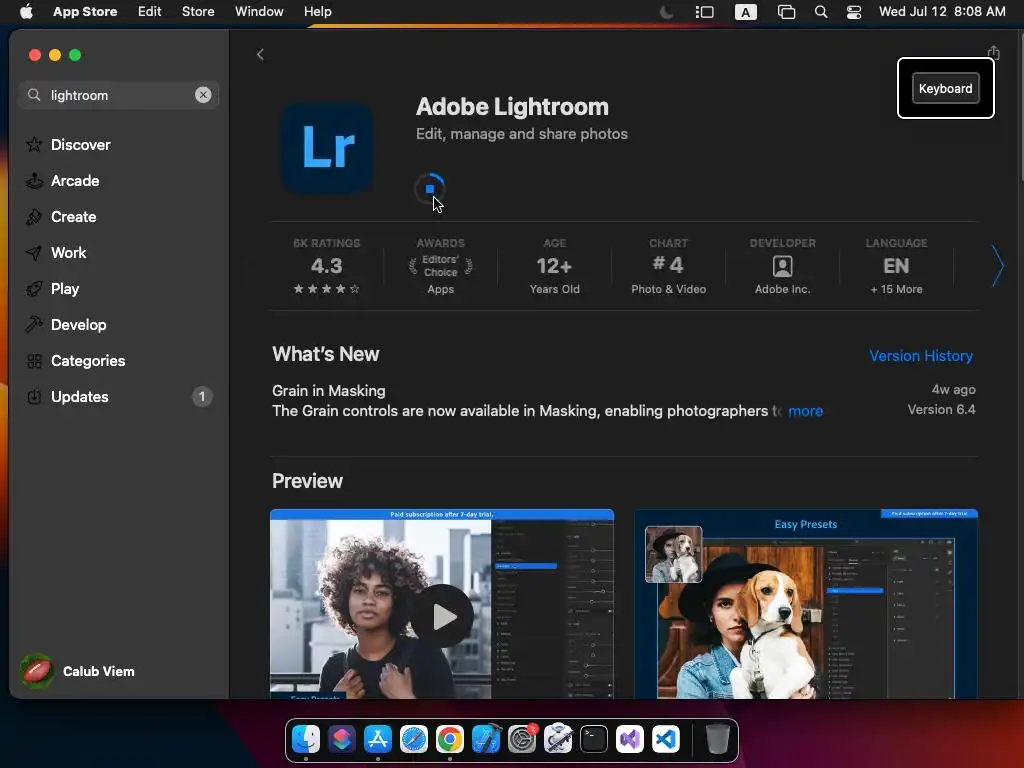This screenshot has width=1024, height=768.
Task: Open Finder from the Dock
Action: [306, 739]
